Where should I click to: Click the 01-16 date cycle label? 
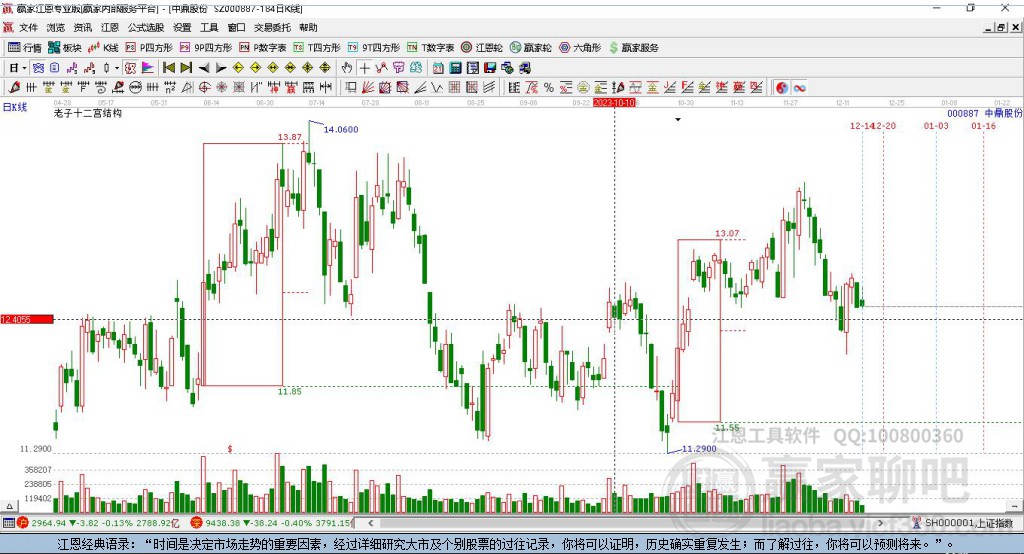coord(984,125)
